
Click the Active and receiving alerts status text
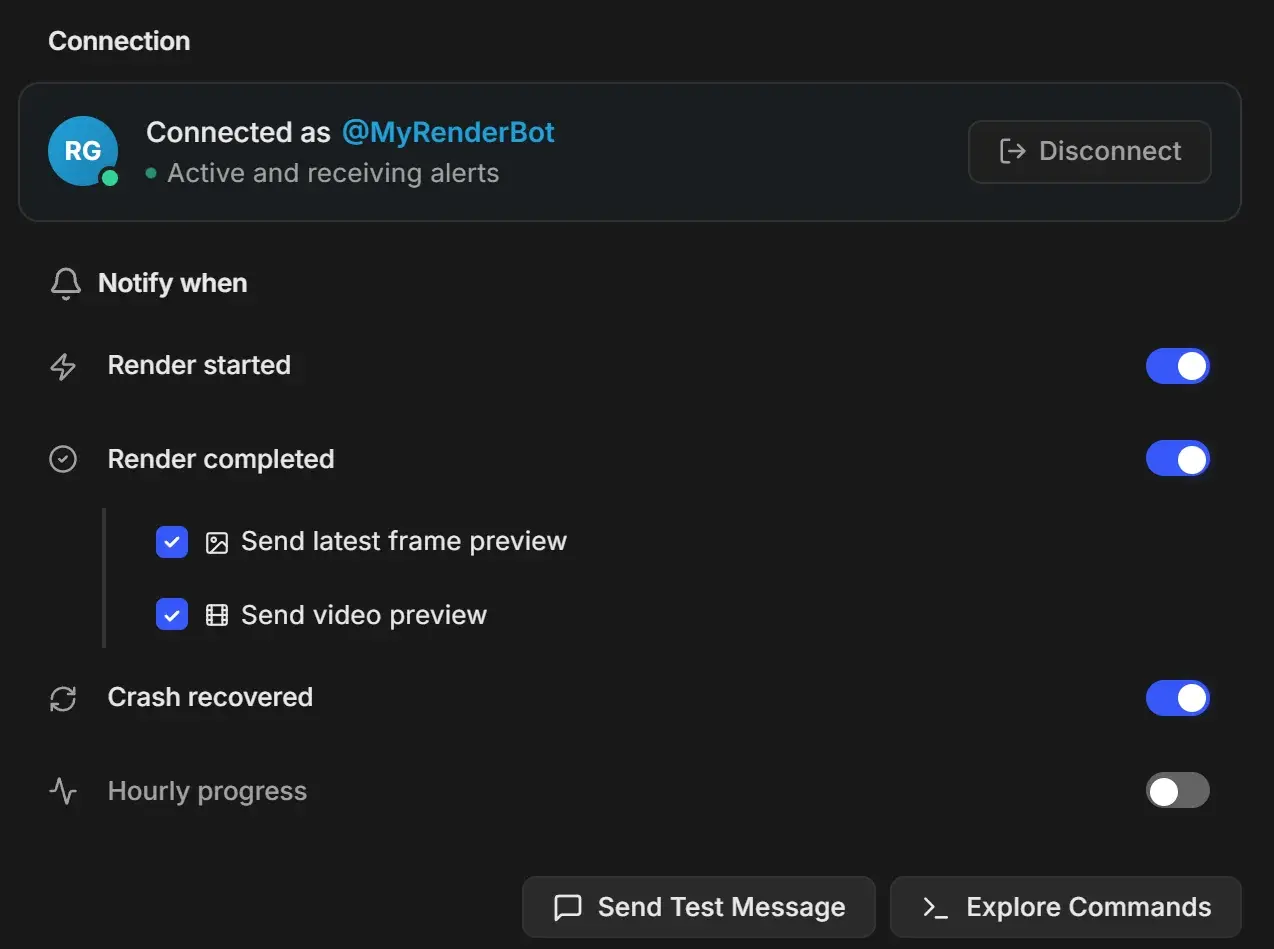[x=333, y=173]
